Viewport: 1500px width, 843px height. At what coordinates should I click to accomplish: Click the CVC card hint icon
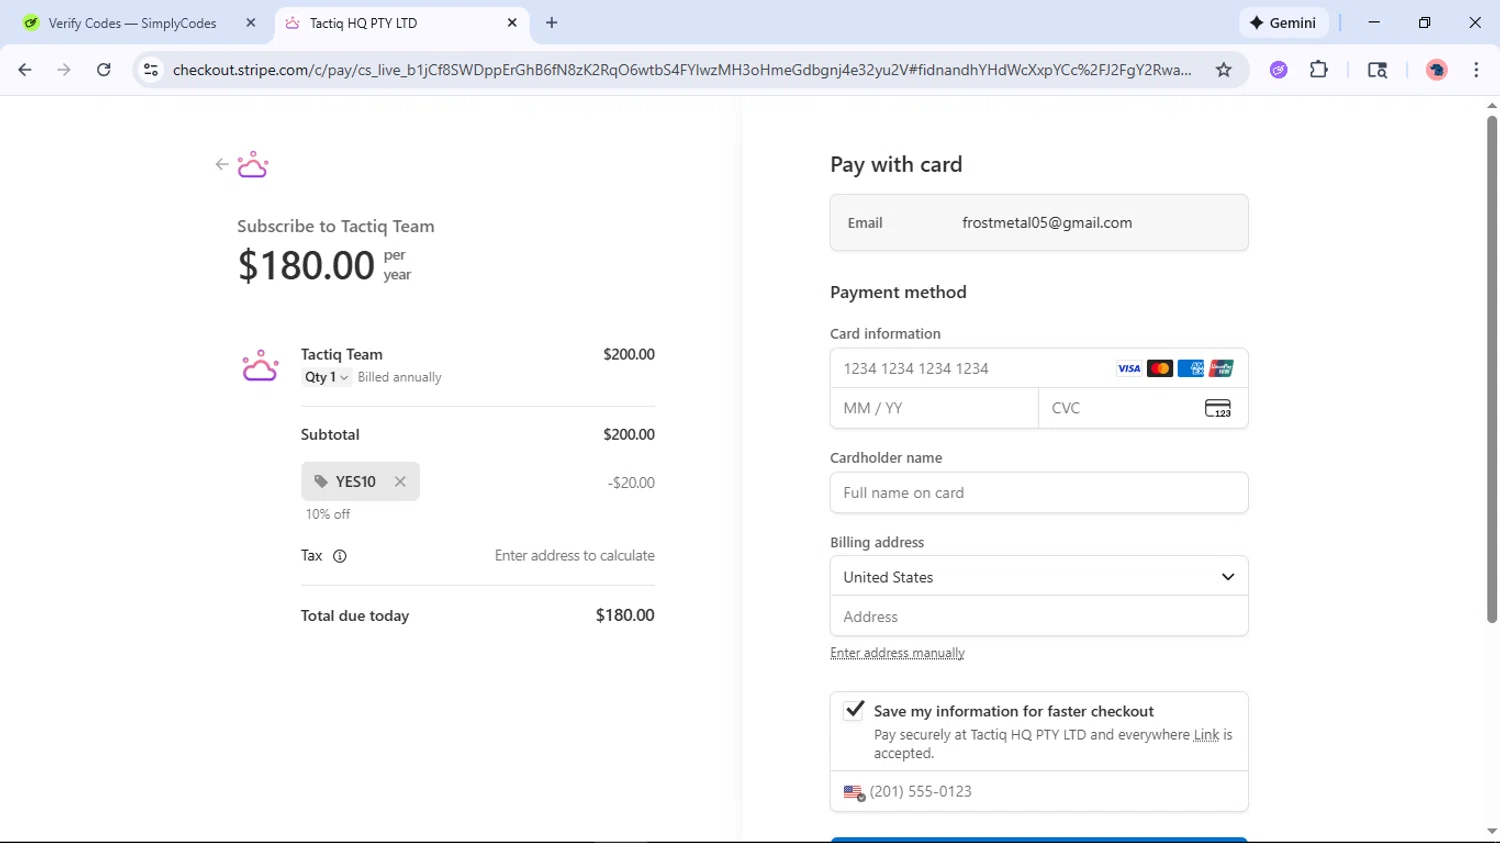(1218, 408)
